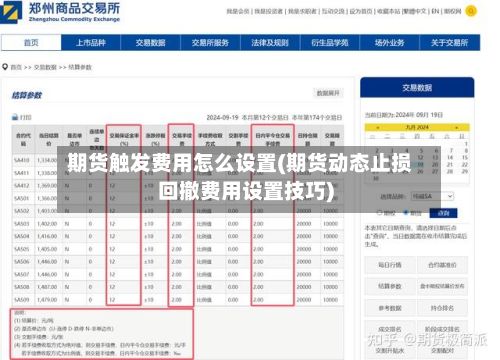The height and width of the screenshot is (360, 500).
Task: Select day 14 in the calendar
Action: (x=450, y=157)
